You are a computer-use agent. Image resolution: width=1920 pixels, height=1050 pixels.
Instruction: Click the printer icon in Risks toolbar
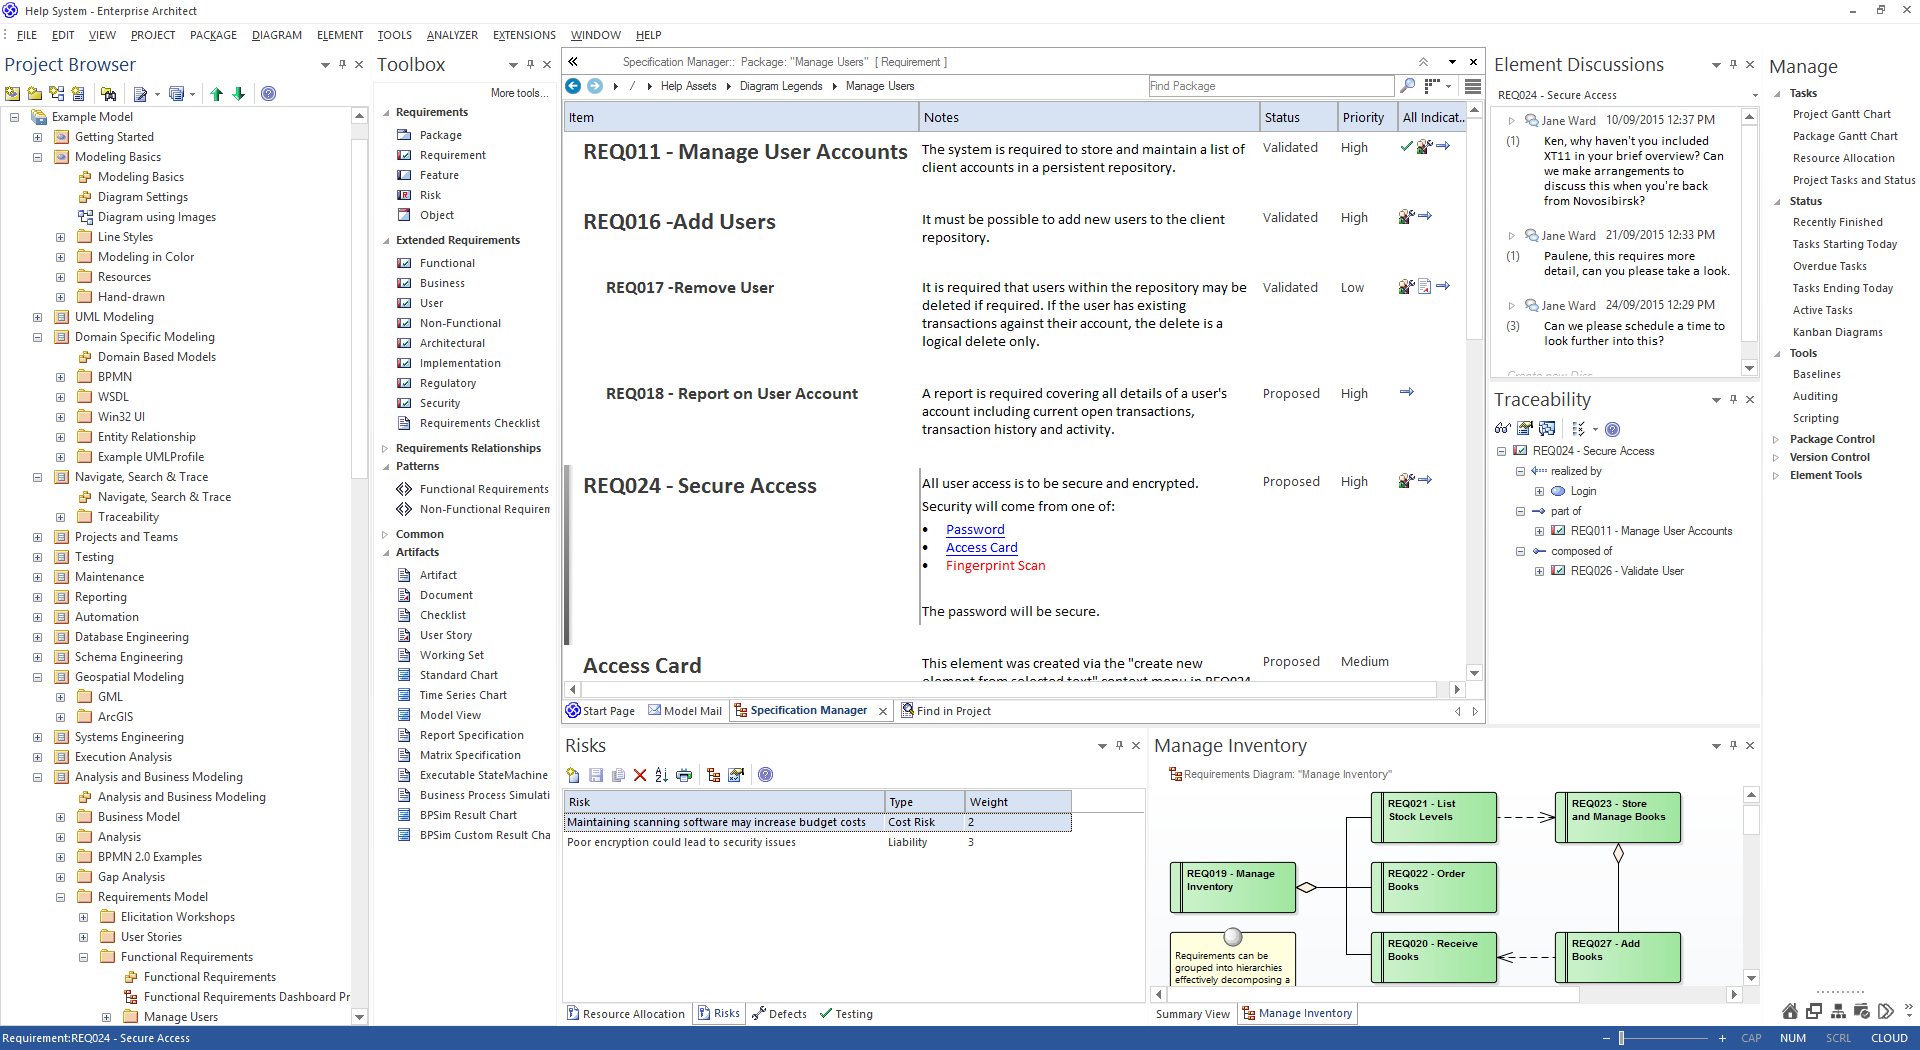click(684, 775)
